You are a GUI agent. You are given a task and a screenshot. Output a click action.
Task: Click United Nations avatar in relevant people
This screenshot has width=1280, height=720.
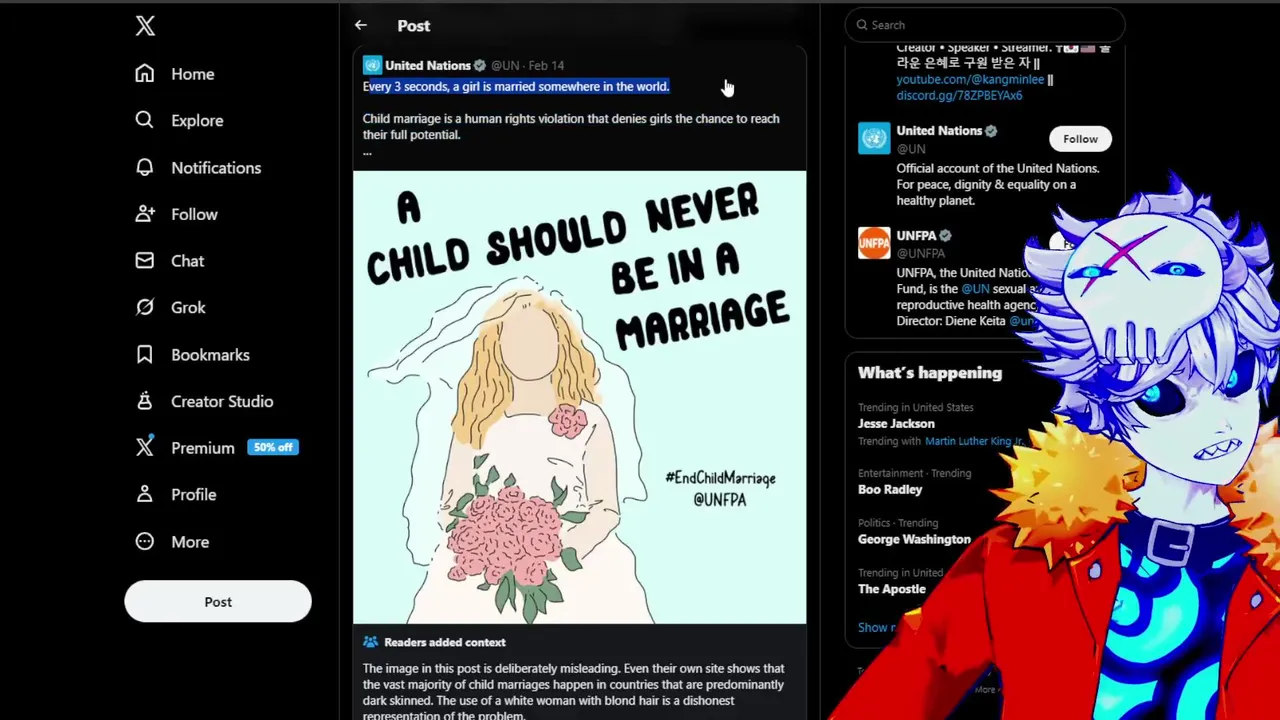[874, 138]
